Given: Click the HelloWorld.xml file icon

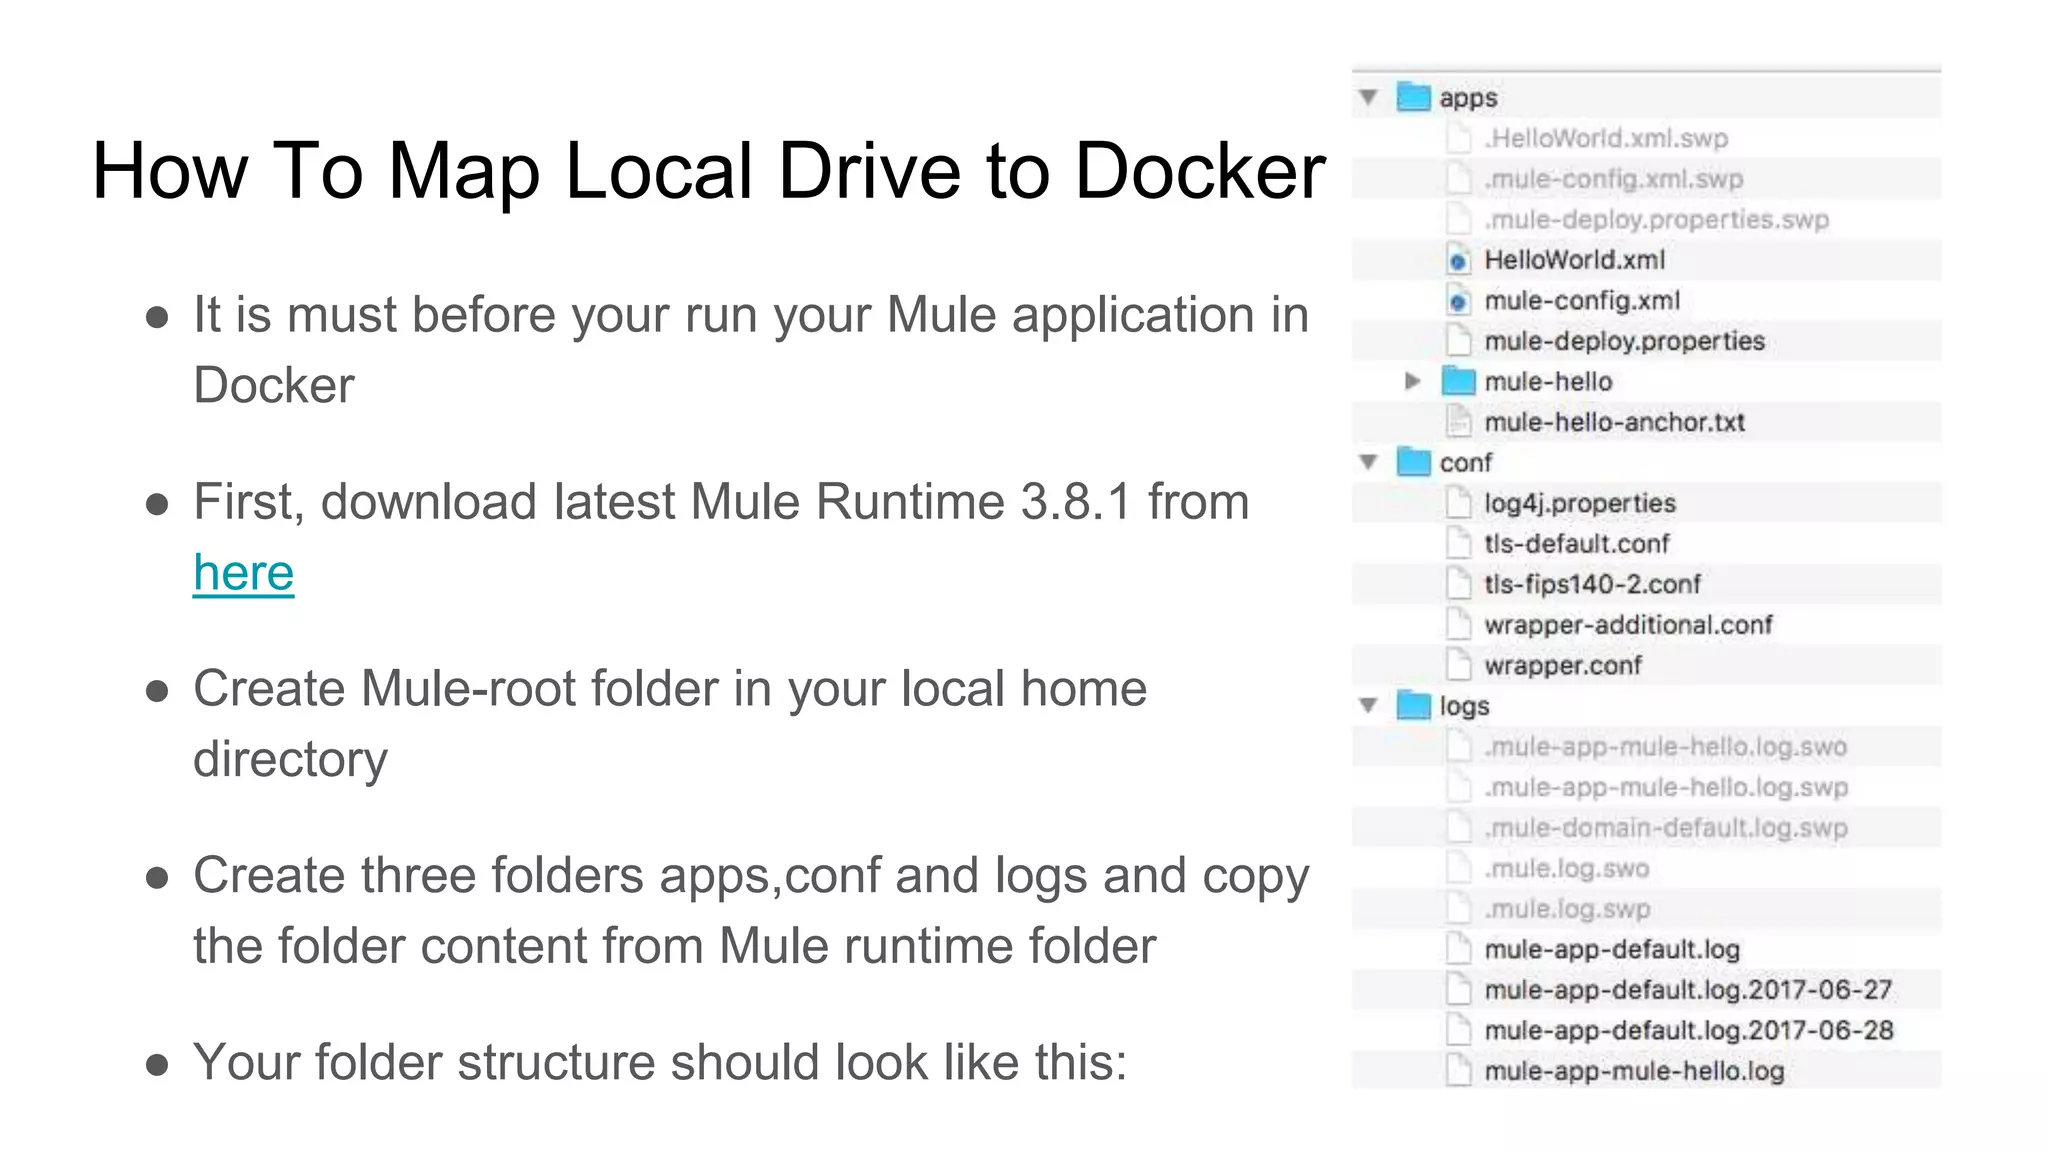Looking at the screenshot, I should 1459,260.
